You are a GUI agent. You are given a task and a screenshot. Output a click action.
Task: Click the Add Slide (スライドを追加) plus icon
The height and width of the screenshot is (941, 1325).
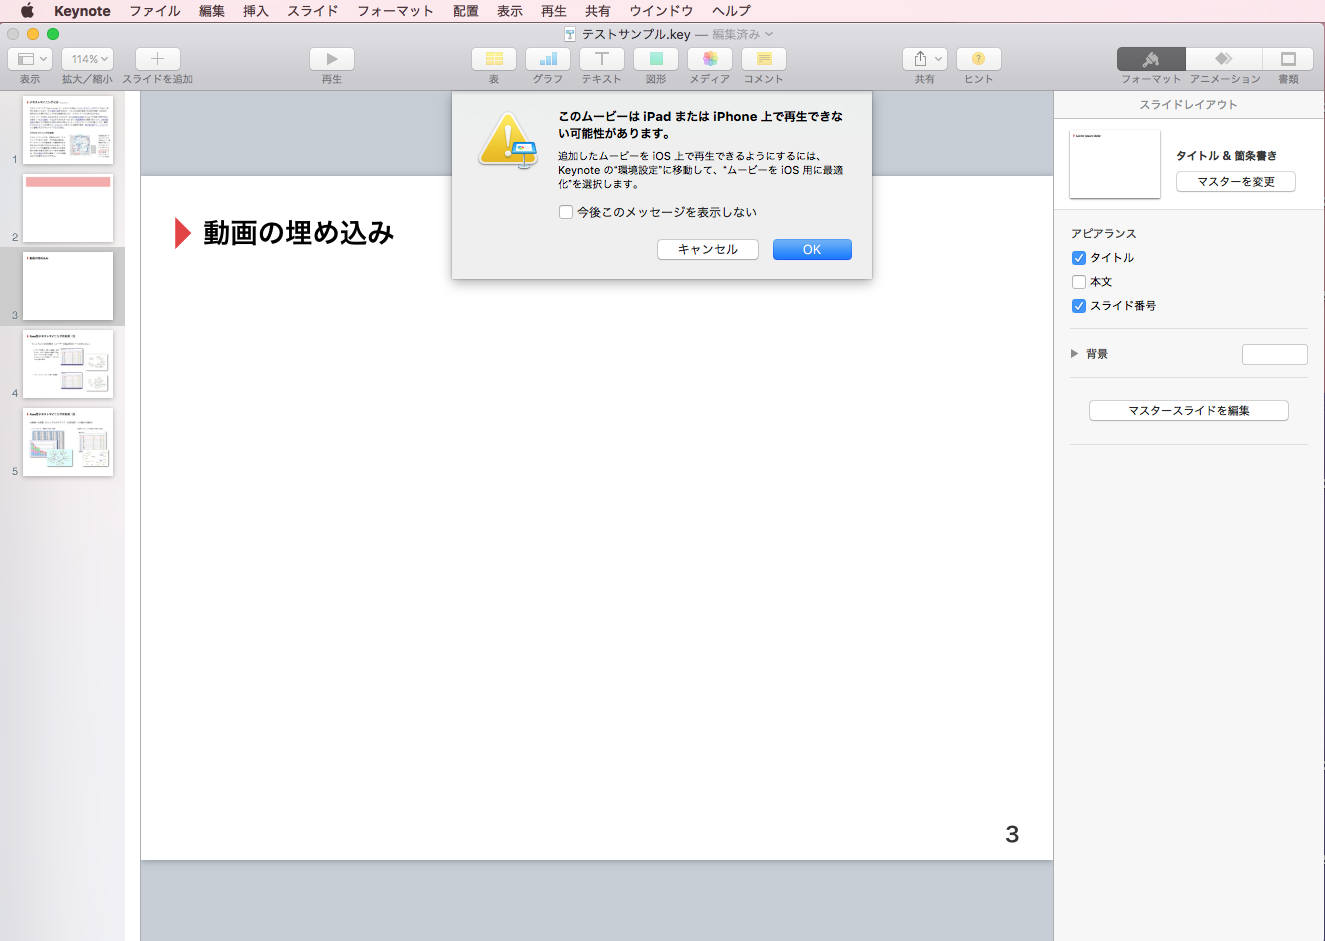click(x=158, y=60)
